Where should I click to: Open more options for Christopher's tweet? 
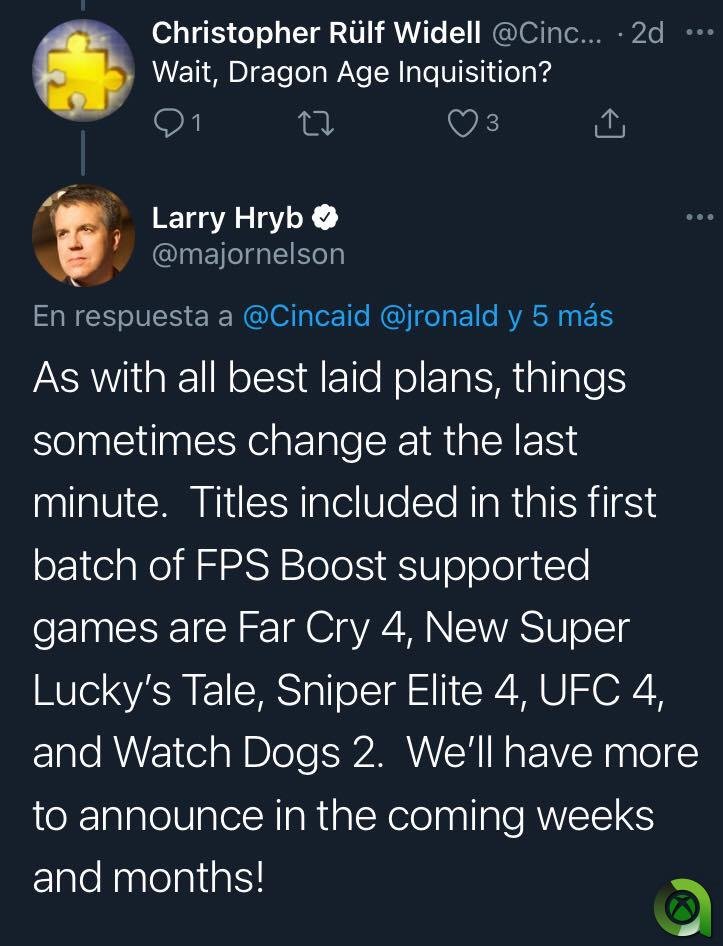(700, 31)
